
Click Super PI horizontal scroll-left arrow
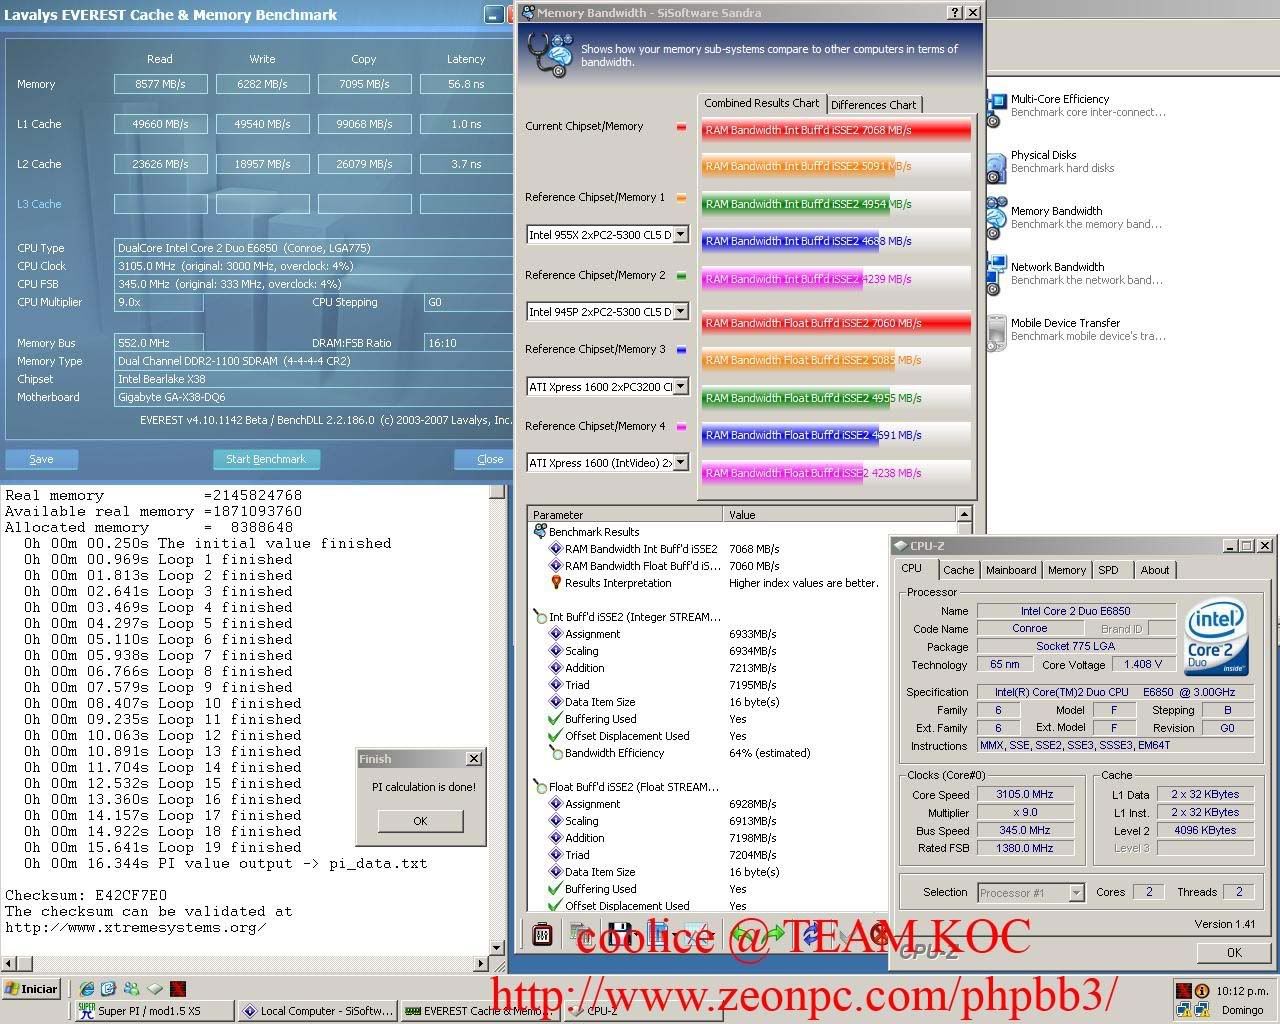(x=7, y=964)
